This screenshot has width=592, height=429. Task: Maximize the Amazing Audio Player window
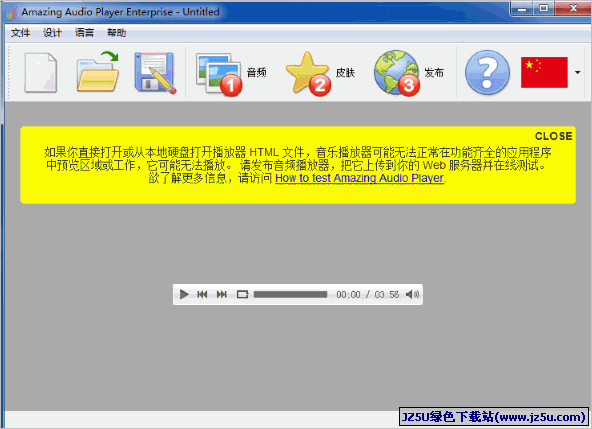pyautogui.click(x=544, y=8)
